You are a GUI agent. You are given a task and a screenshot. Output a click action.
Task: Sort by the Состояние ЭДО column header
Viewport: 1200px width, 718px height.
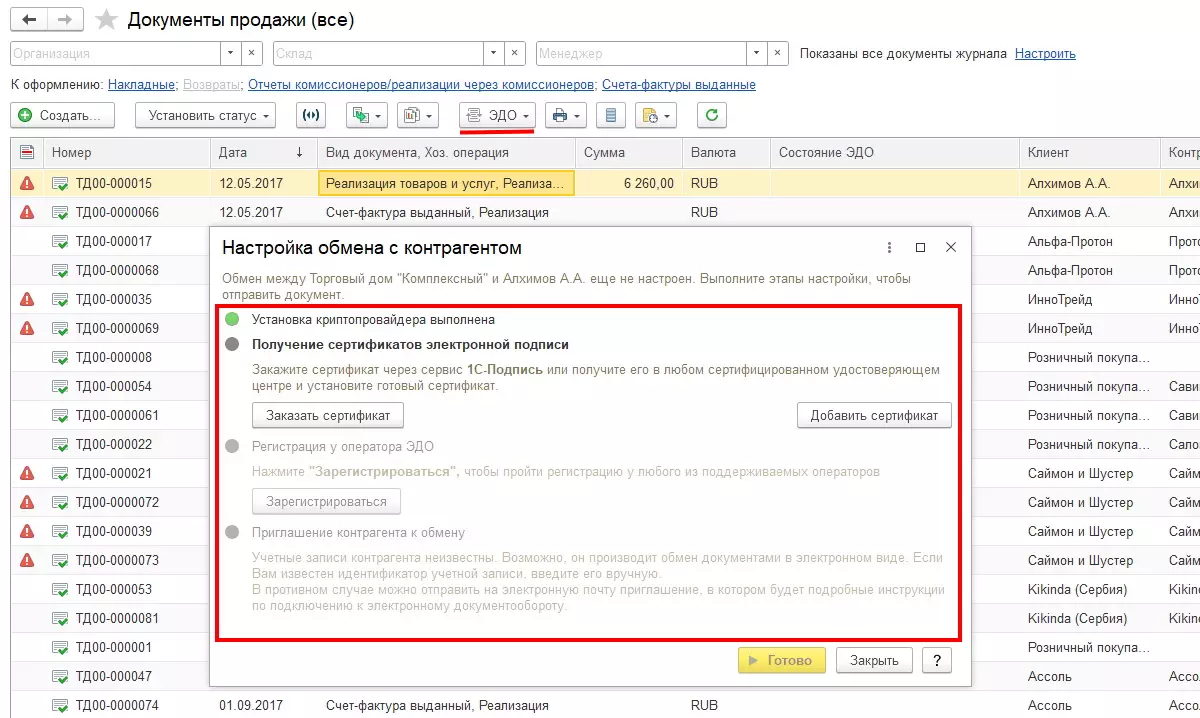894,153
